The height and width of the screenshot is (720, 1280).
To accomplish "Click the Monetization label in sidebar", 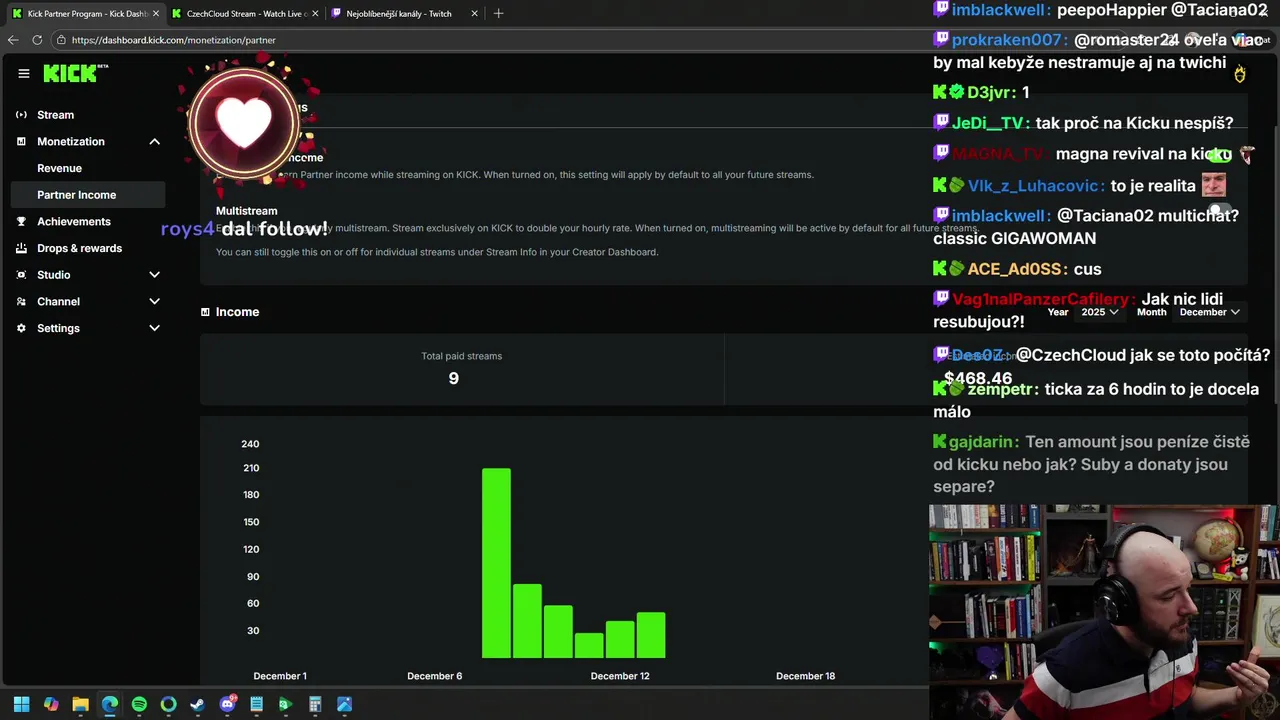I will [71, 142].
